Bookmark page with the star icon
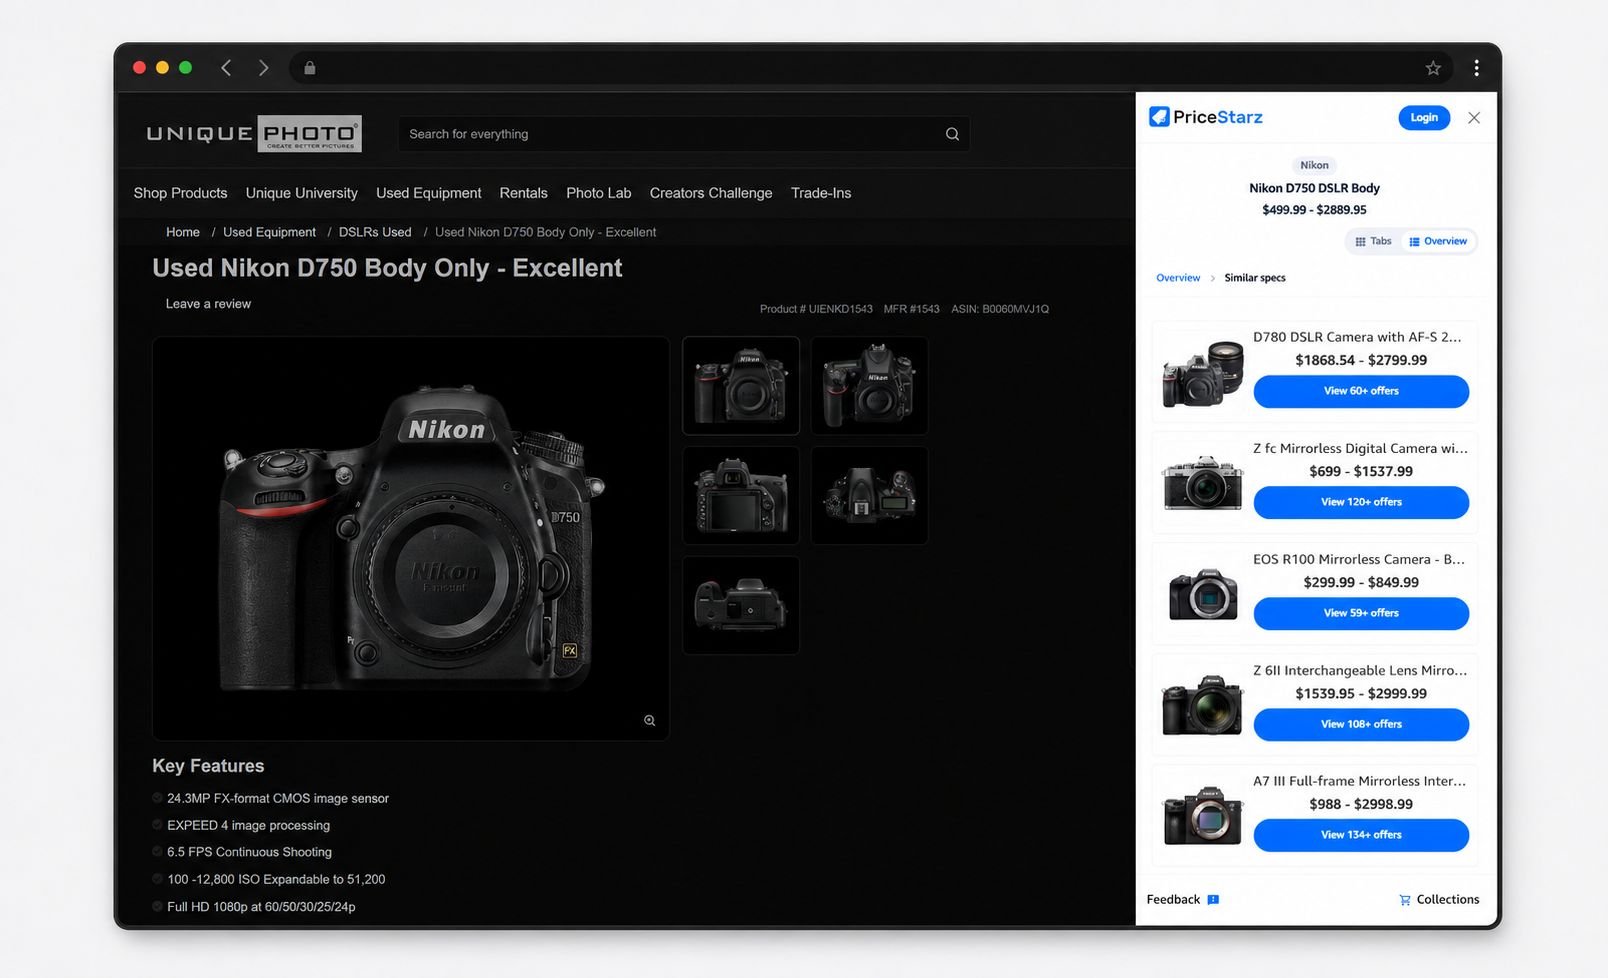 coord(1433,68)
